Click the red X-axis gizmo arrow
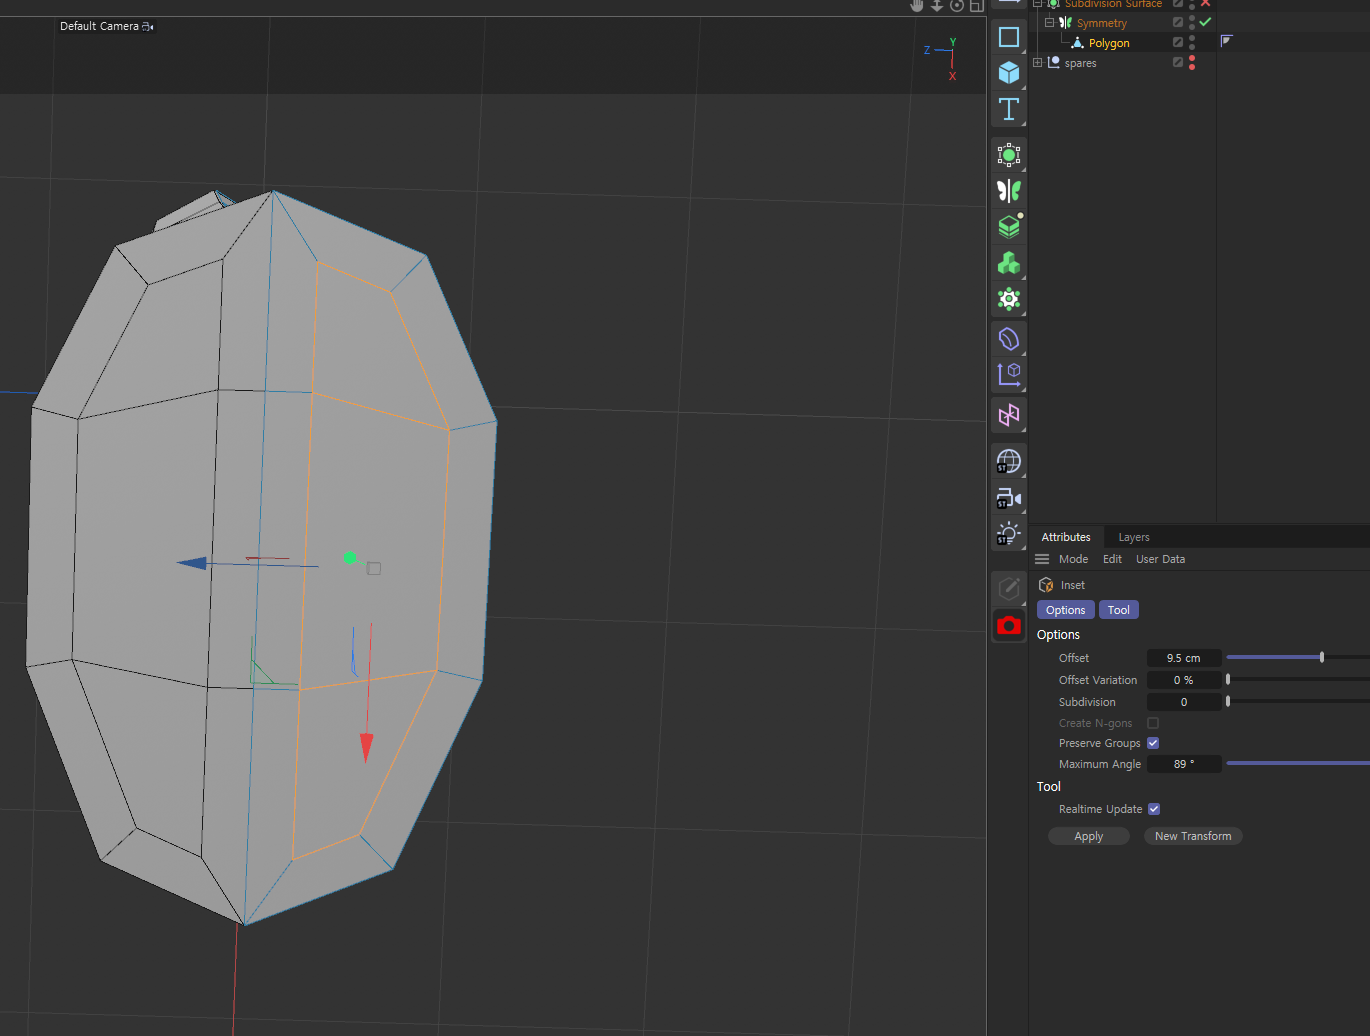Screen dimensions: 1370x1036 pos(366,747)
